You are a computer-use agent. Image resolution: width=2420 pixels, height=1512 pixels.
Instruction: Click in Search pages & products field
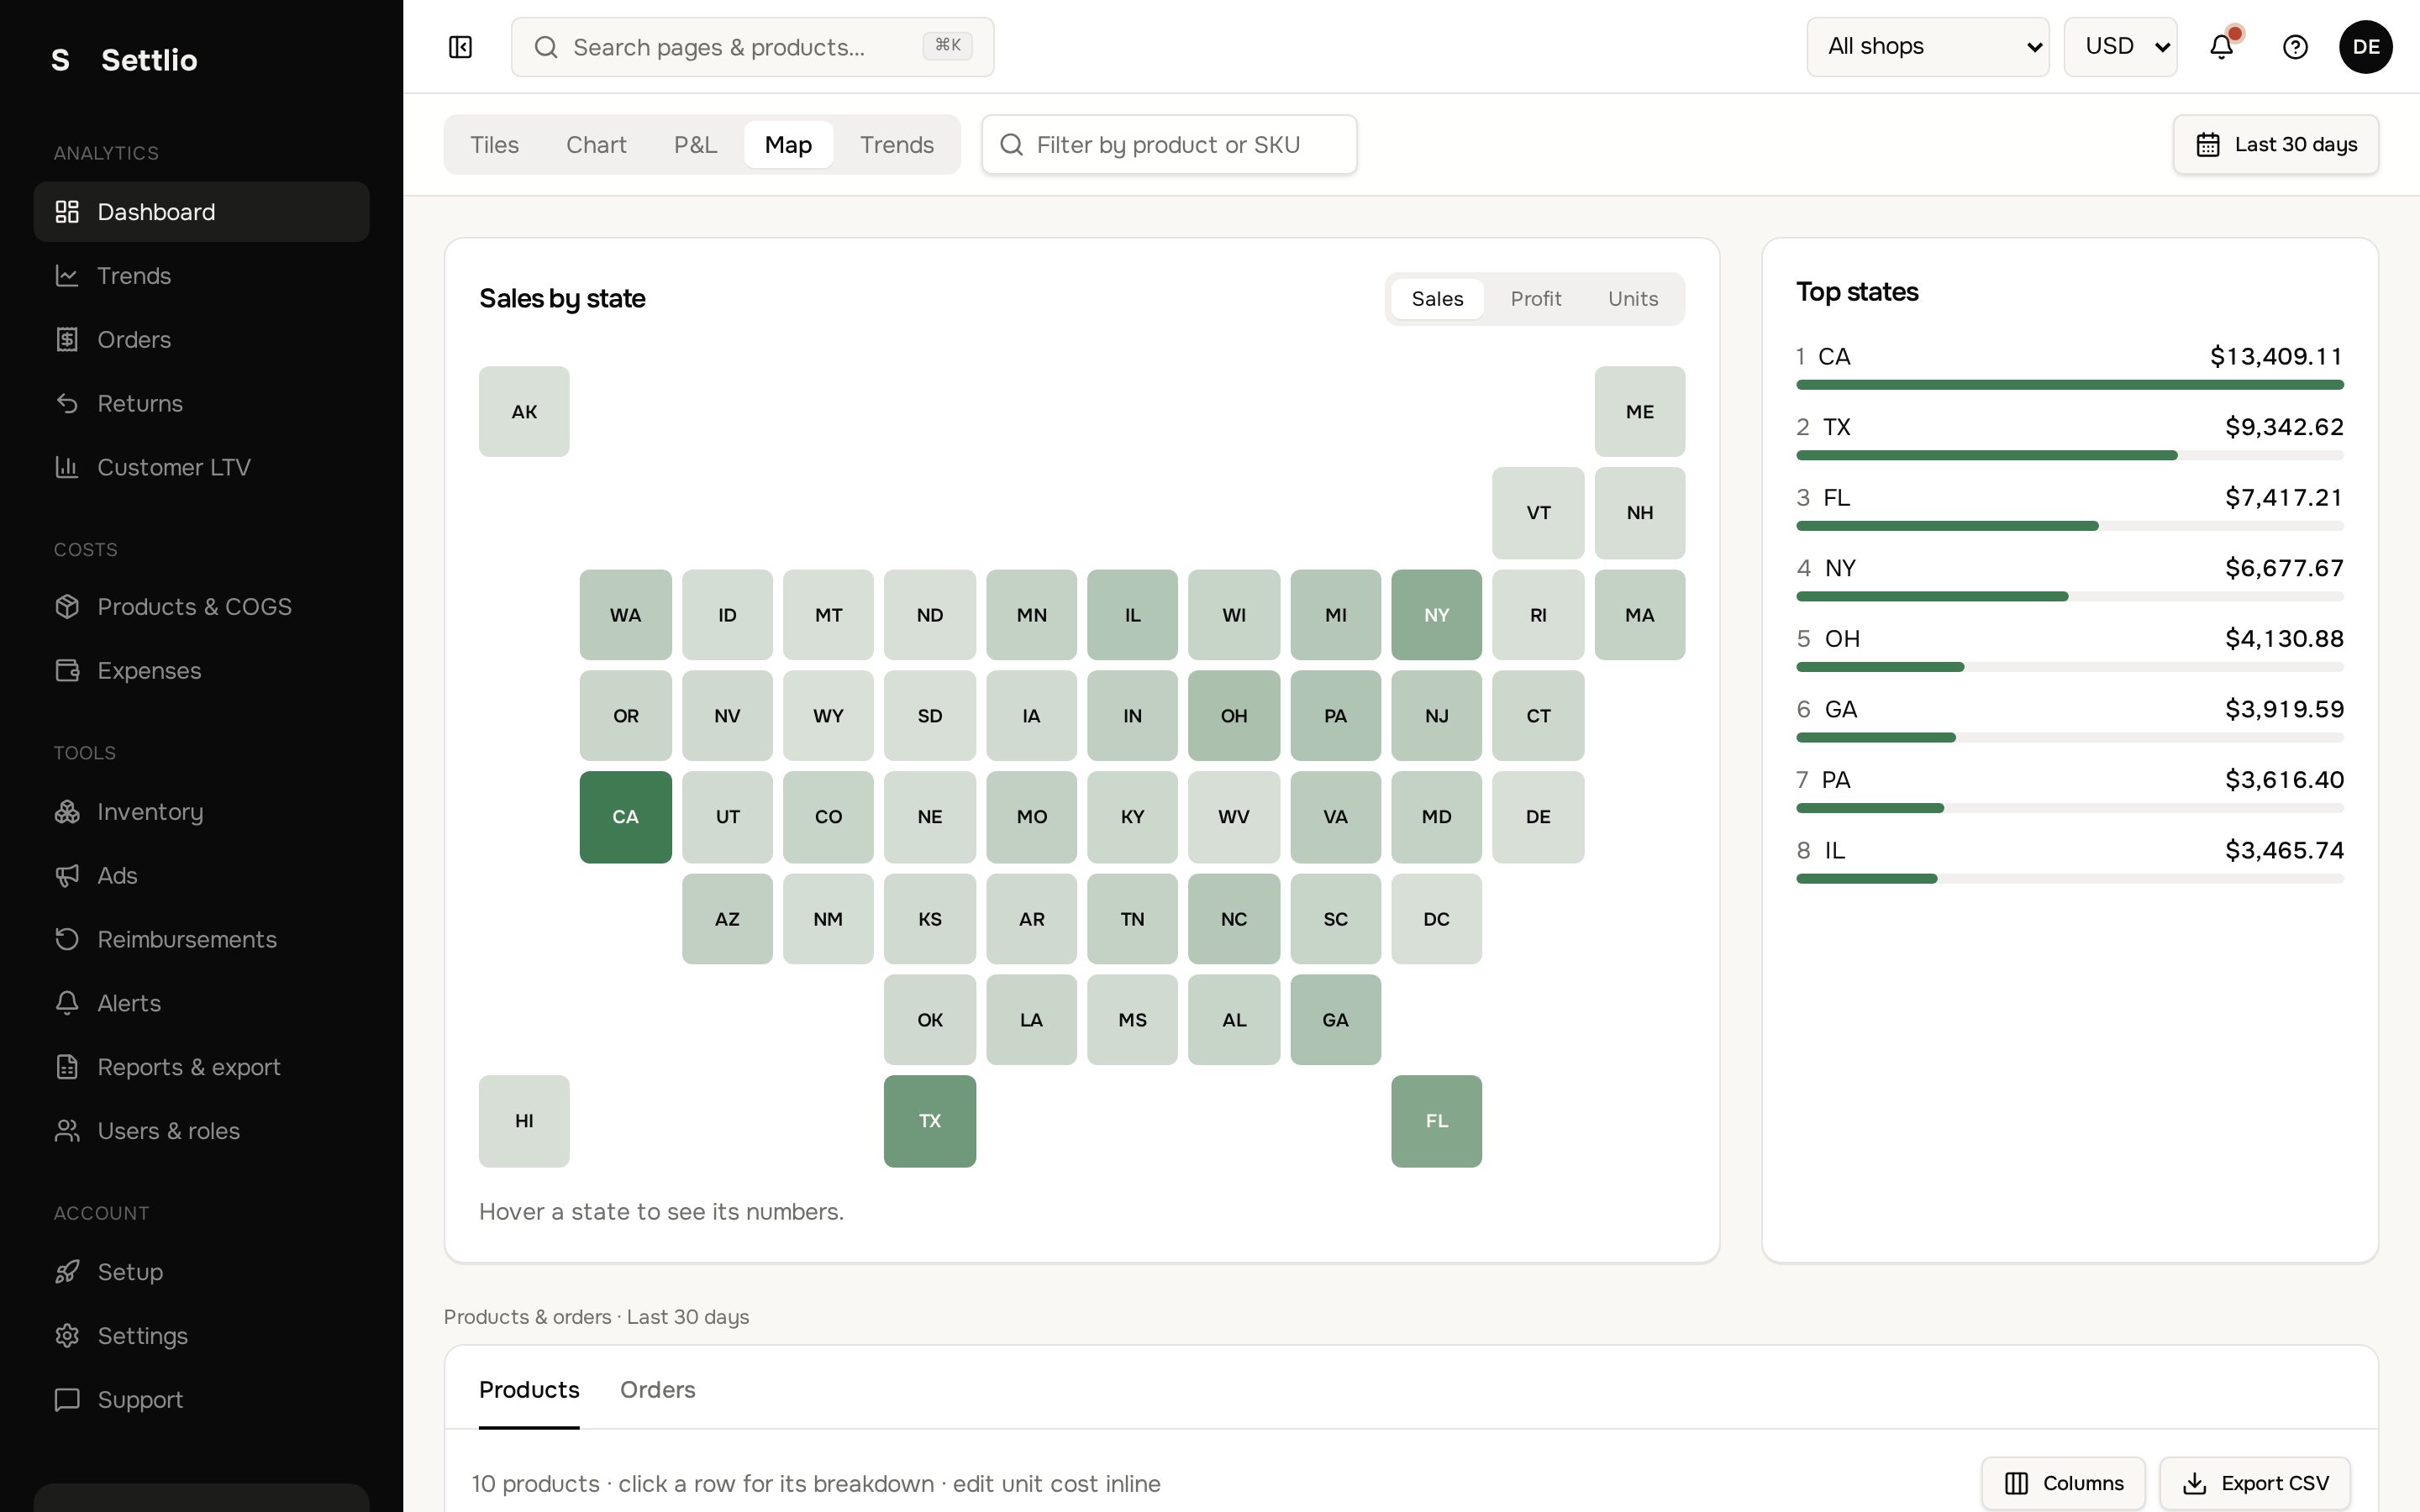[x=752, y=47]
